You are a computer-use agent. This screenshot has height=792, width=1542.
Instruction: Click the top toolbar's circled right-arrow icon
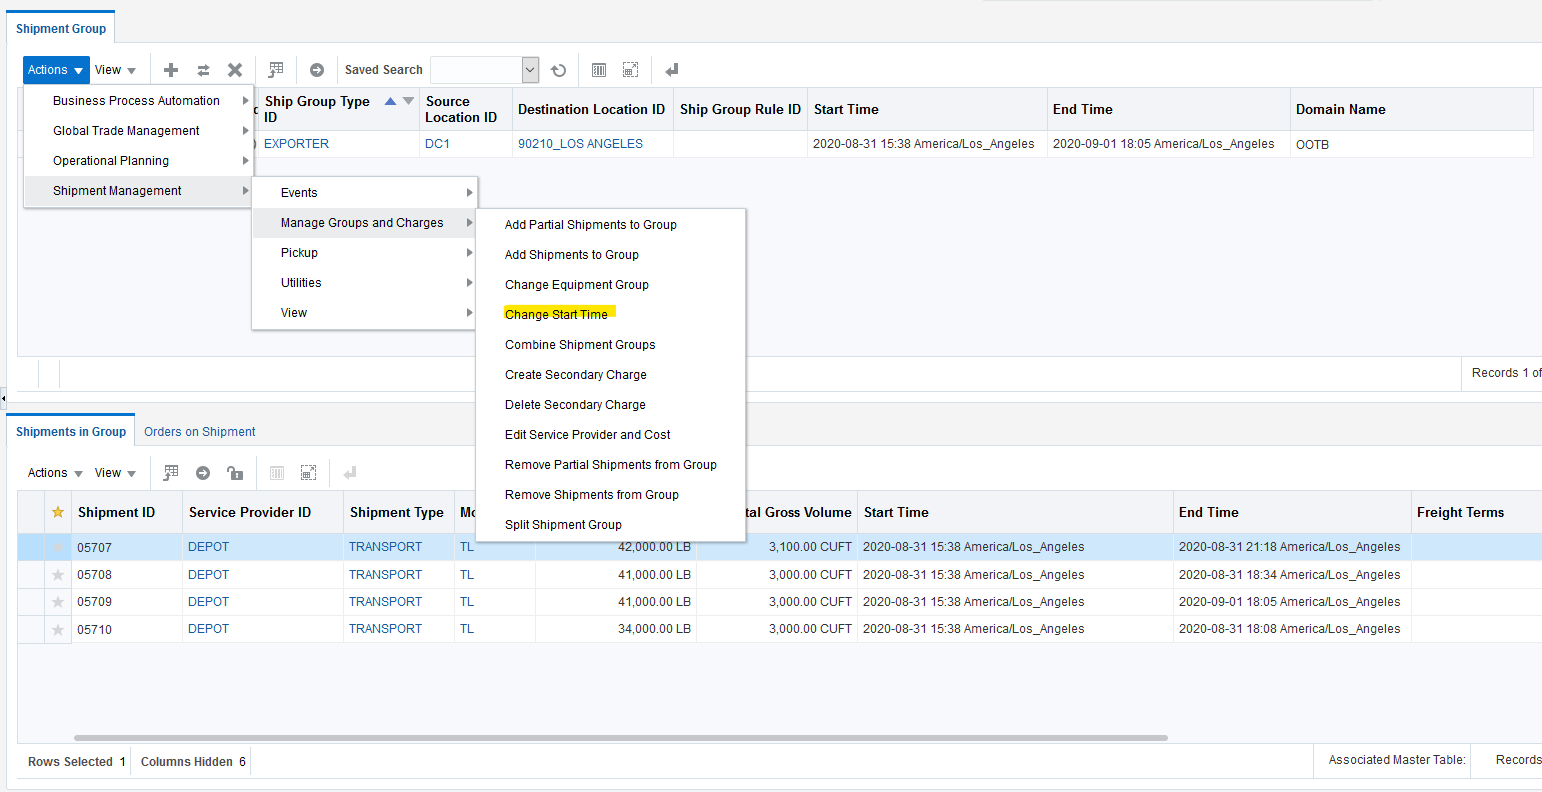click(317, 70)
